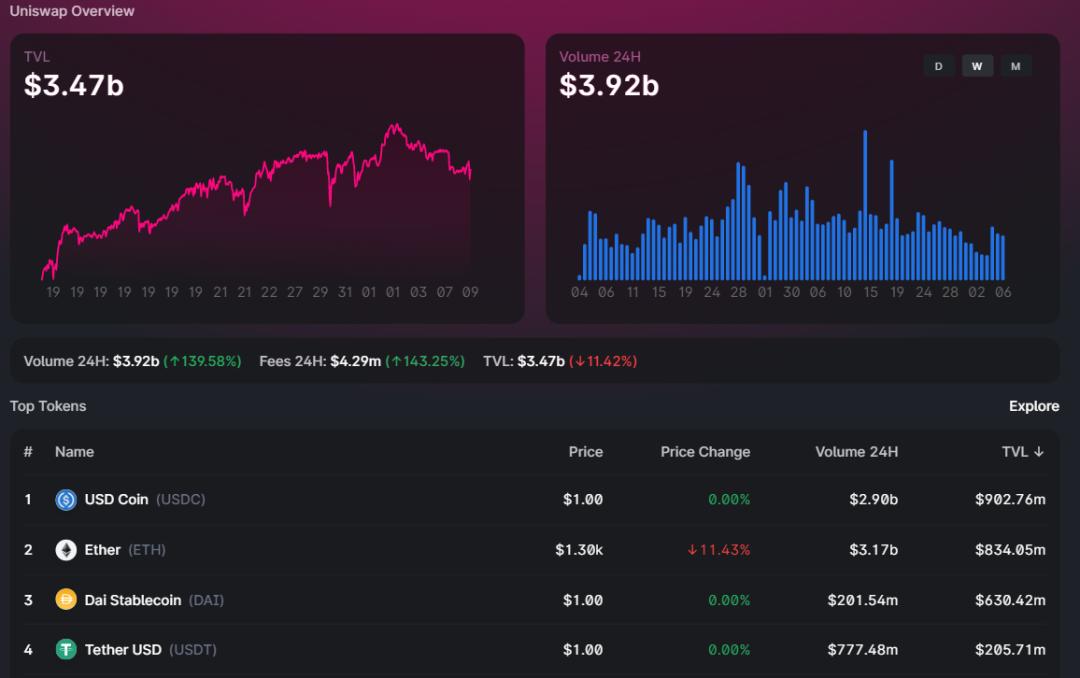Select the weekly (W) volume toggle
Screen dimensions: 1080x678
tap(977, 66)
